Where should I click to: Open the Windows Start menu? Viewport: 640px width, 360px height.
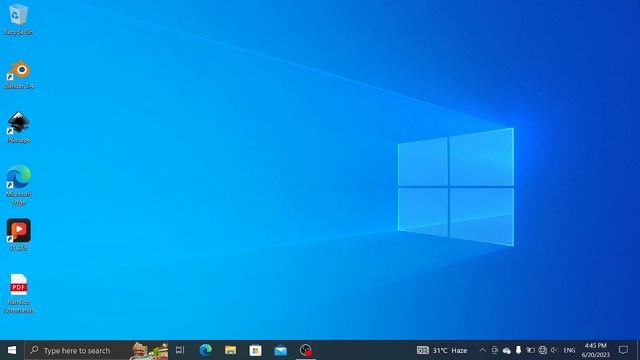pos(12,350)
